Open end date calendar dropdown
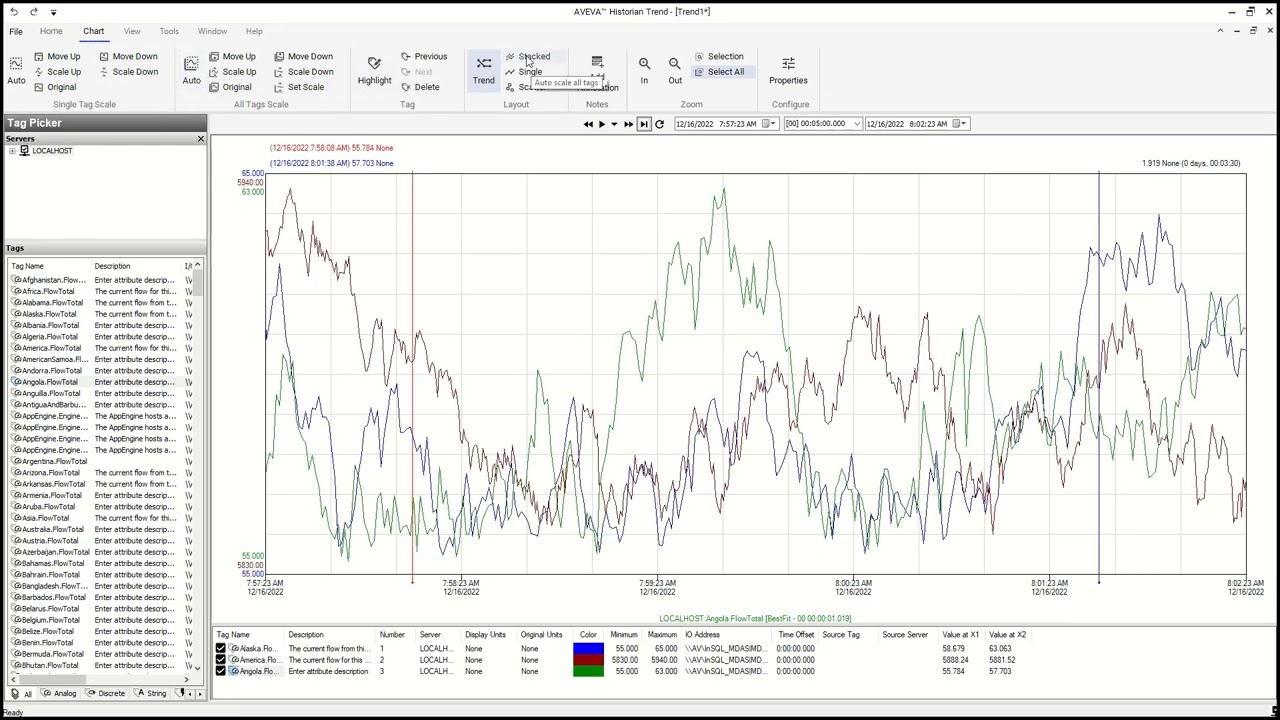This screenshot has height=720, width=1280. (x=960, y=124)
